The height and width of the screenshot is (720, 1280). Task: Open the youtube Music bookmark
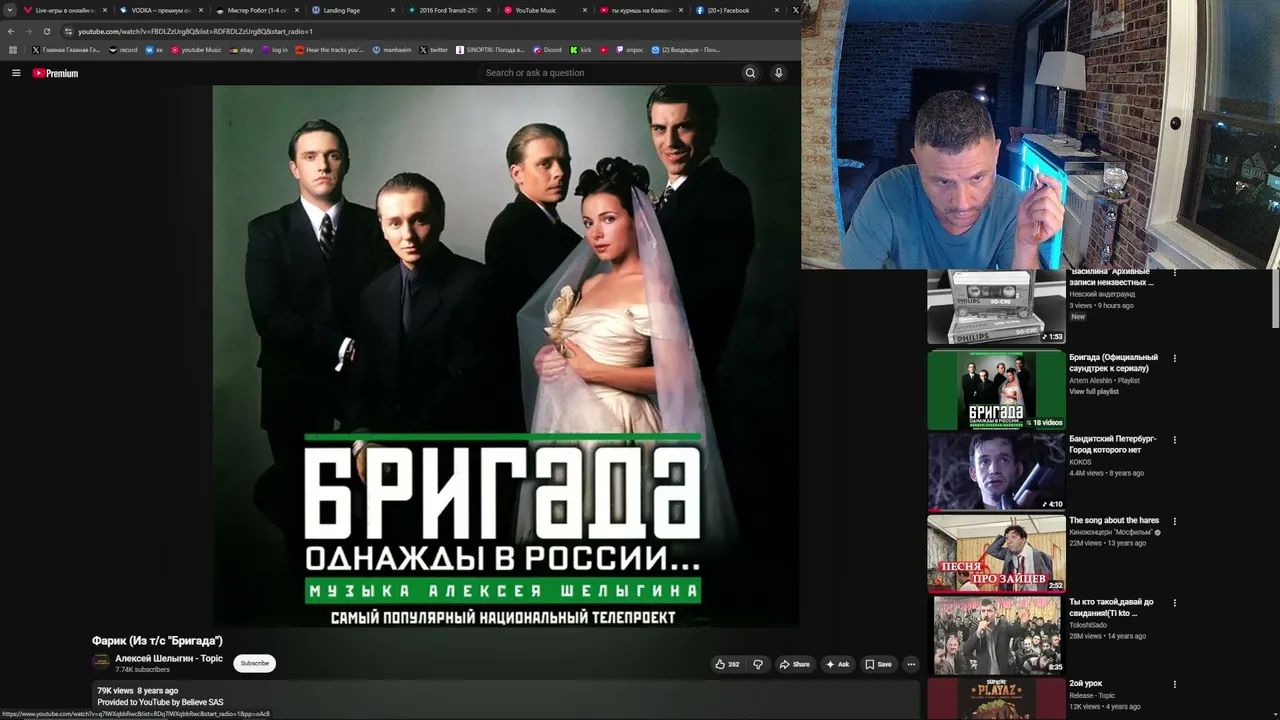coord(196,49)
